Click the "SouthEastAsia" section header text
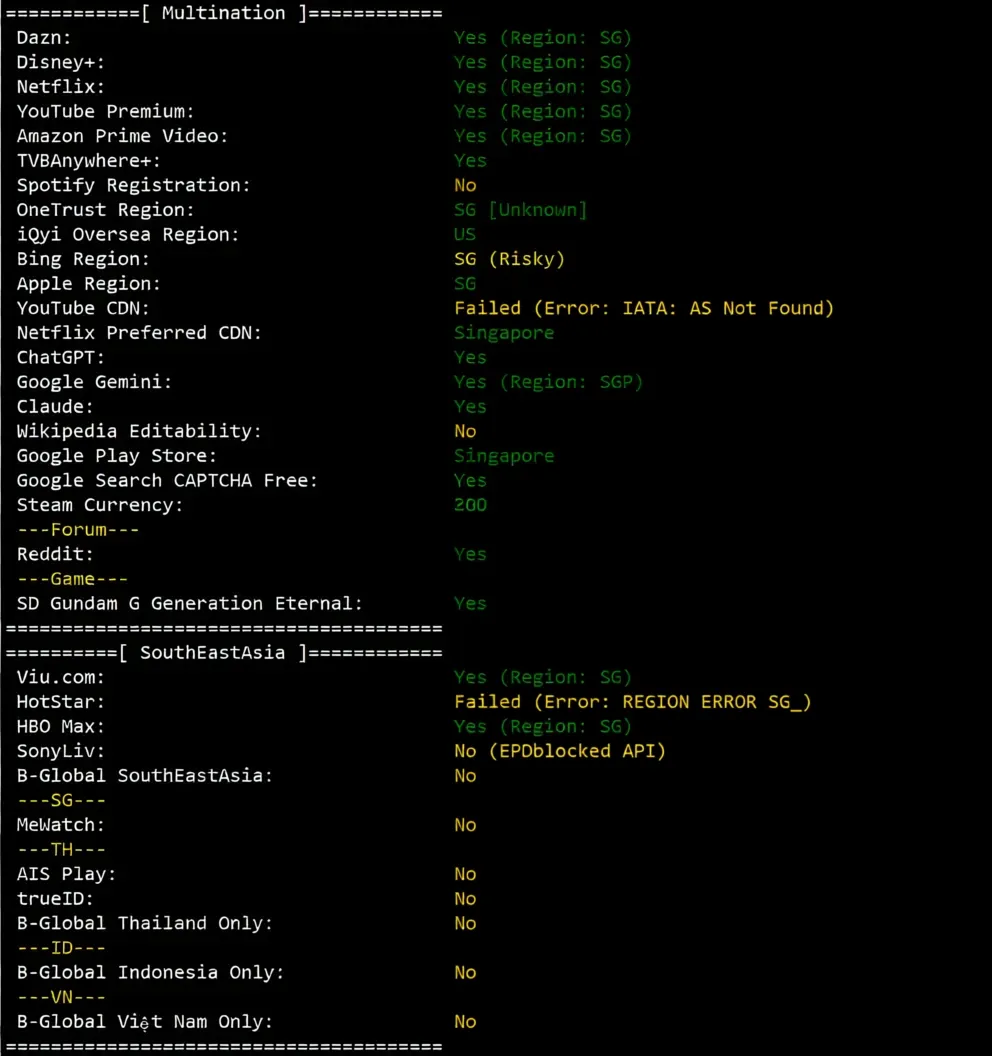 click(212, 653)
